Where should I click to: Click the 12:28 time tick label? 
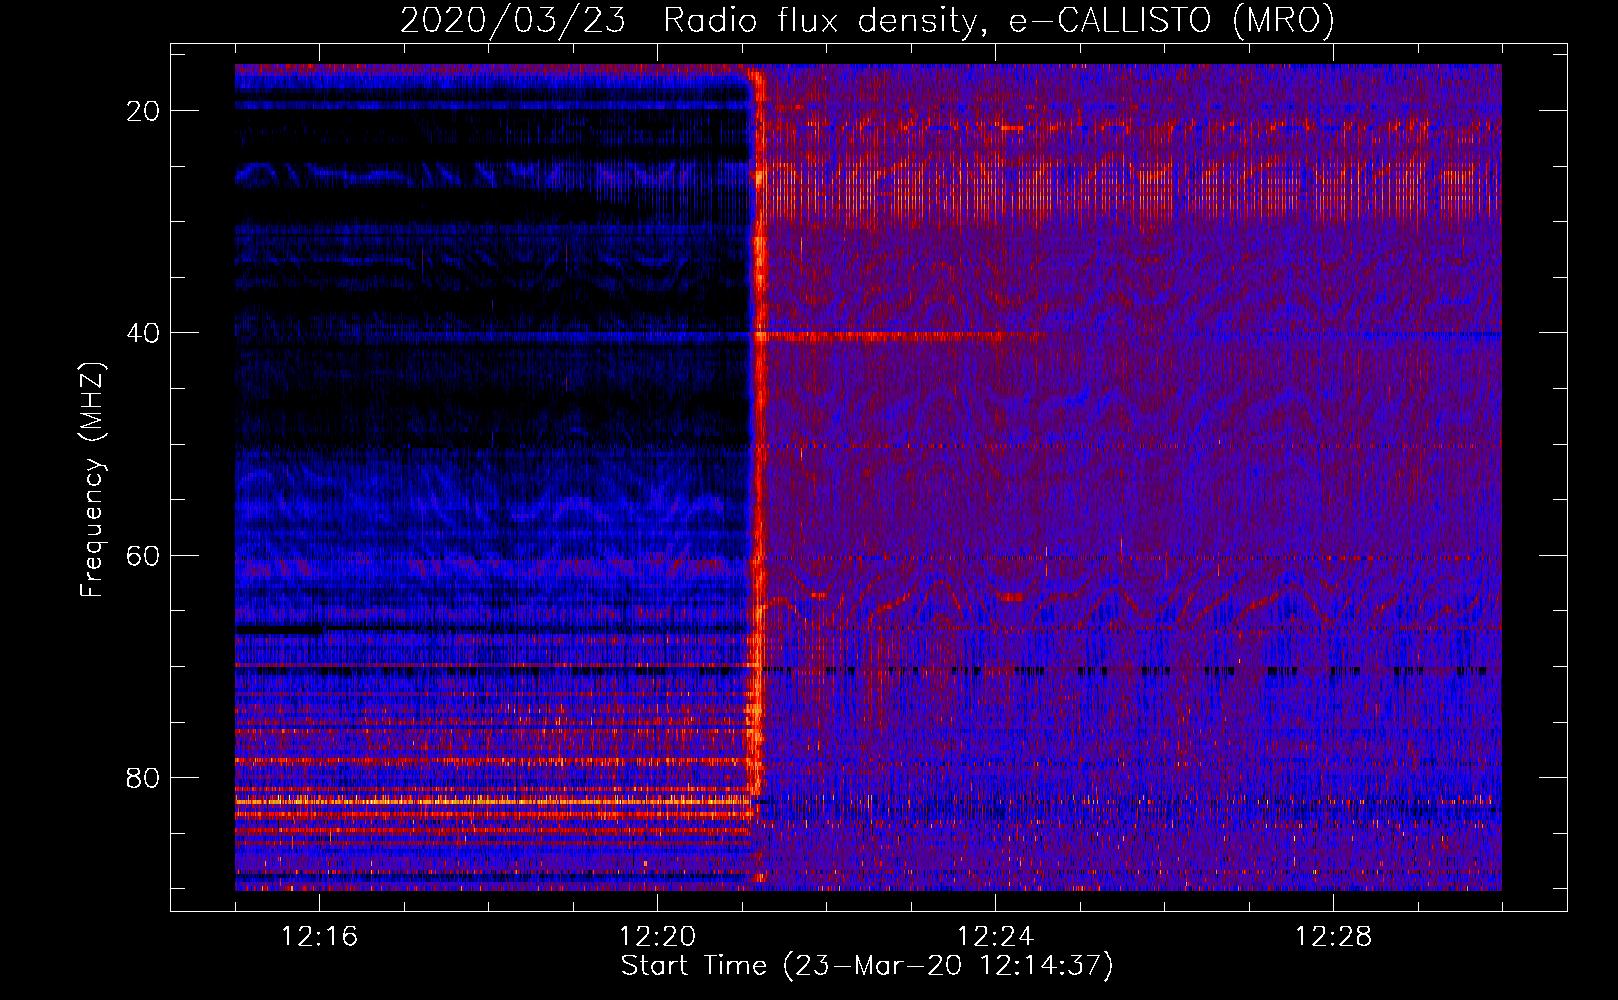pos(1333,937)
